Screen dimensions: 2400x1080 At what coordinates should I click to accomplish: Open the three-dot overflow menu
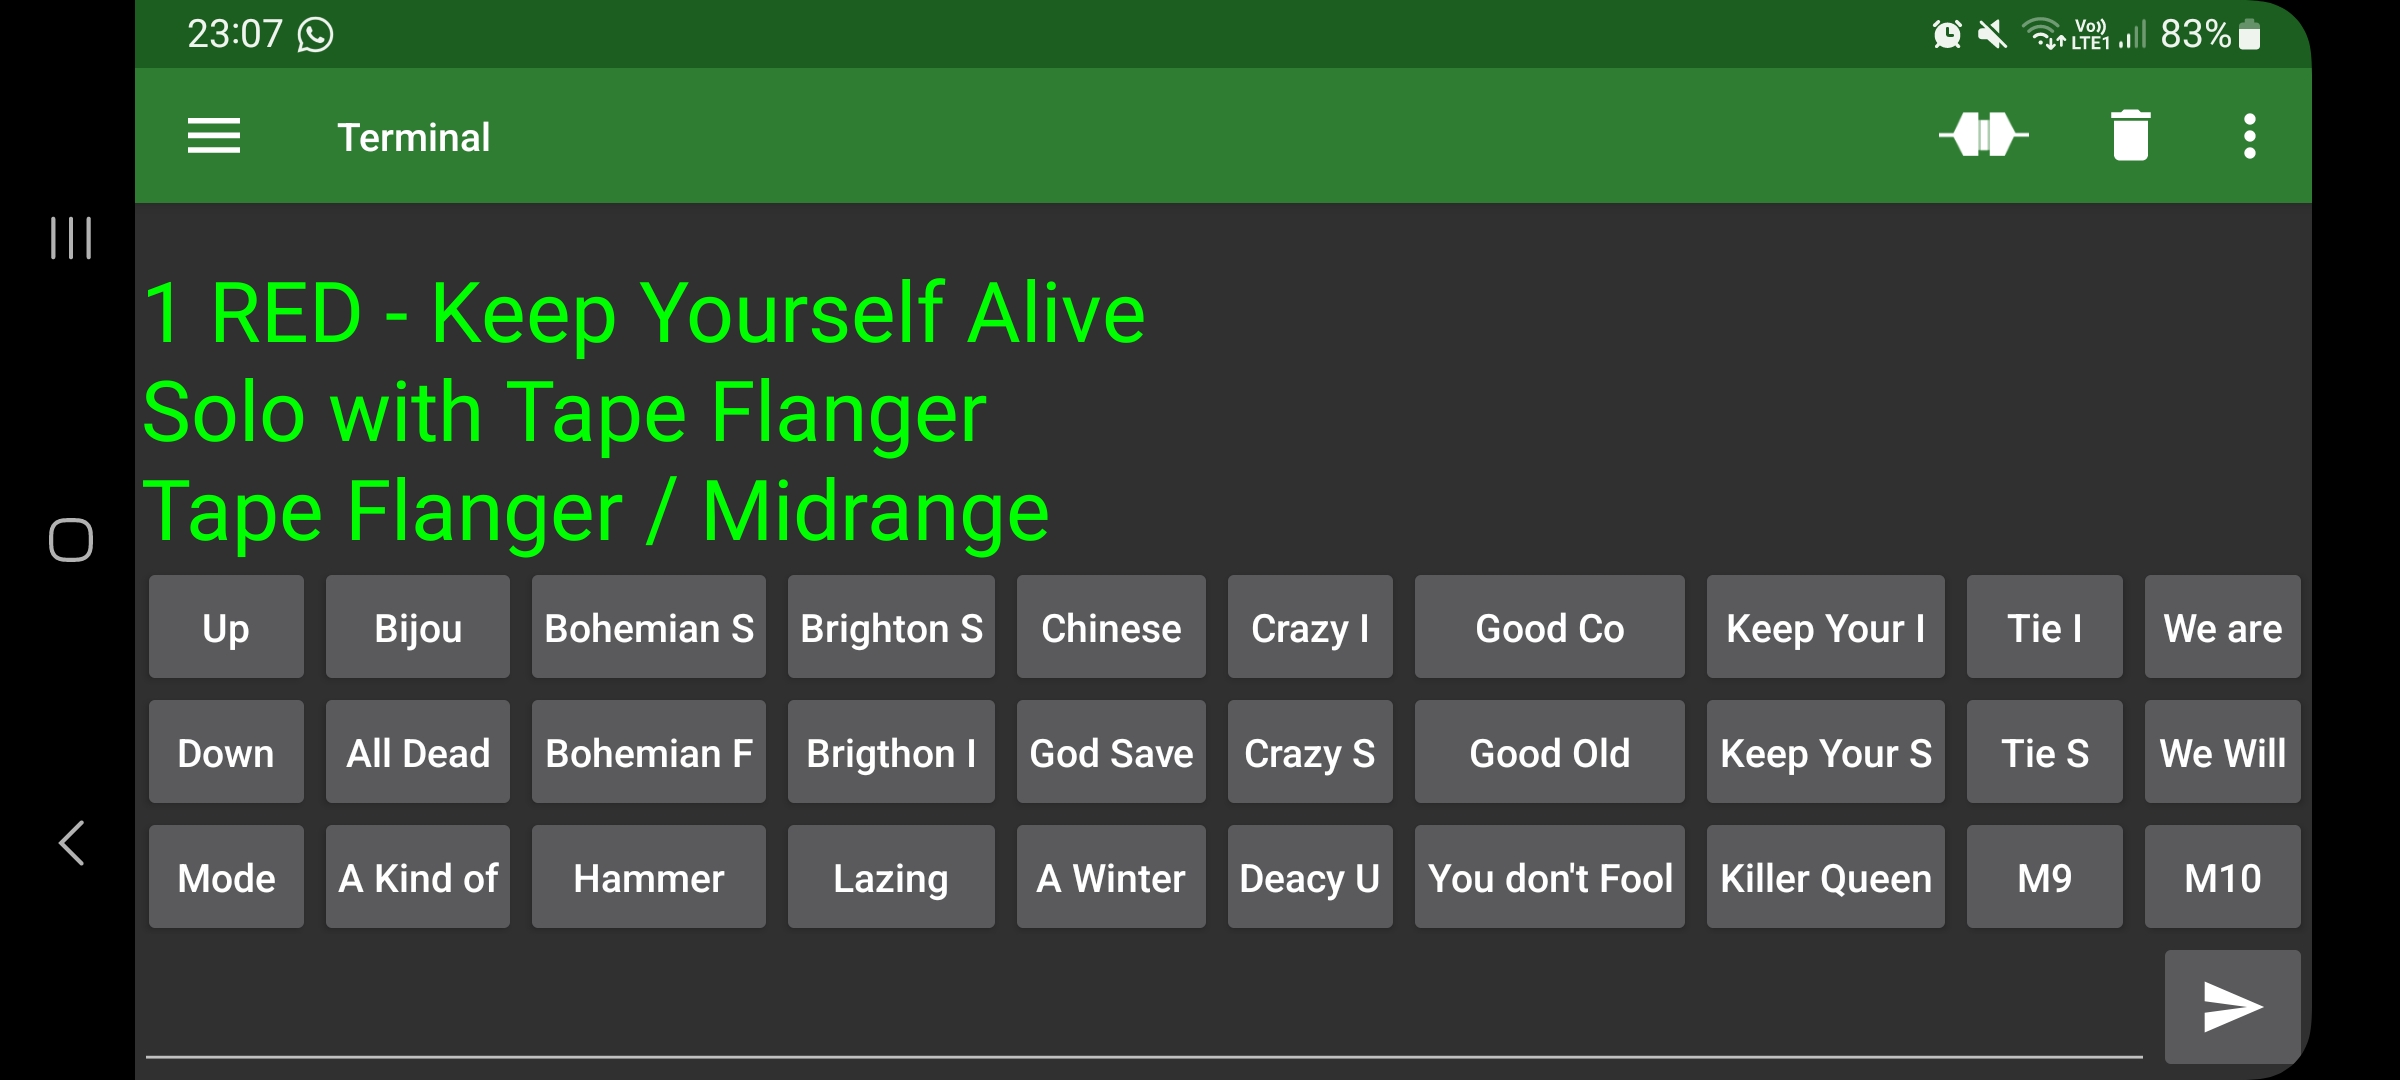click(x=2249, y=136)
